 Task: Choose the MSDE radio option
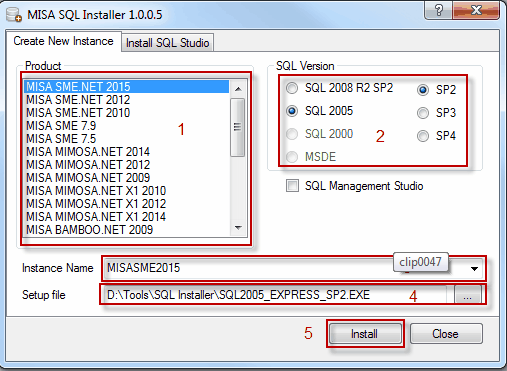pos(292,157)
